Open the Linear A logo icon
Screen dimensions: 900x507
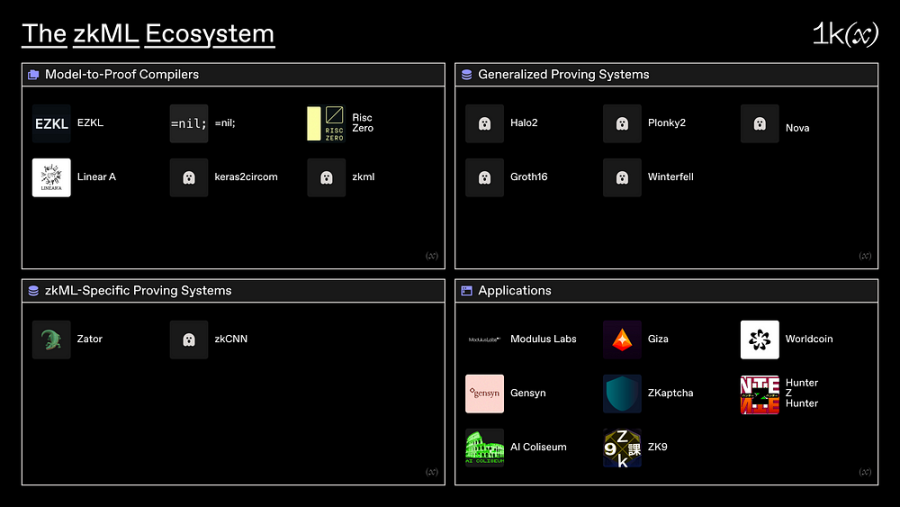click(x=51, y=177)
